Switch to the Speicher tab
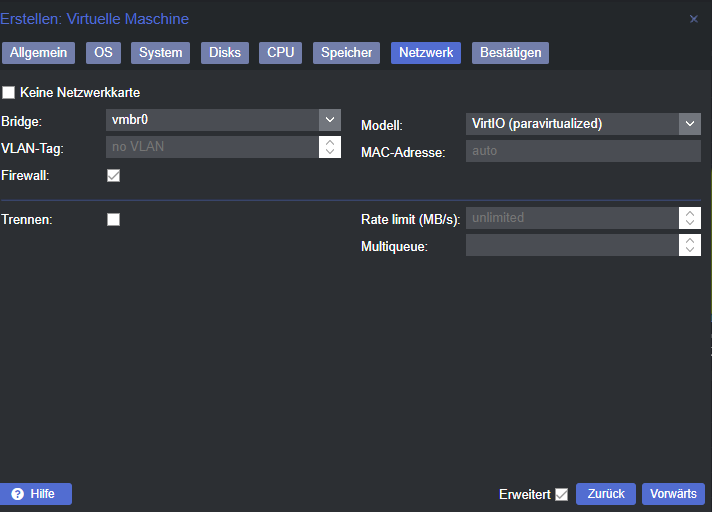Viewport: 712px width, 512px height. pos(346,53)
